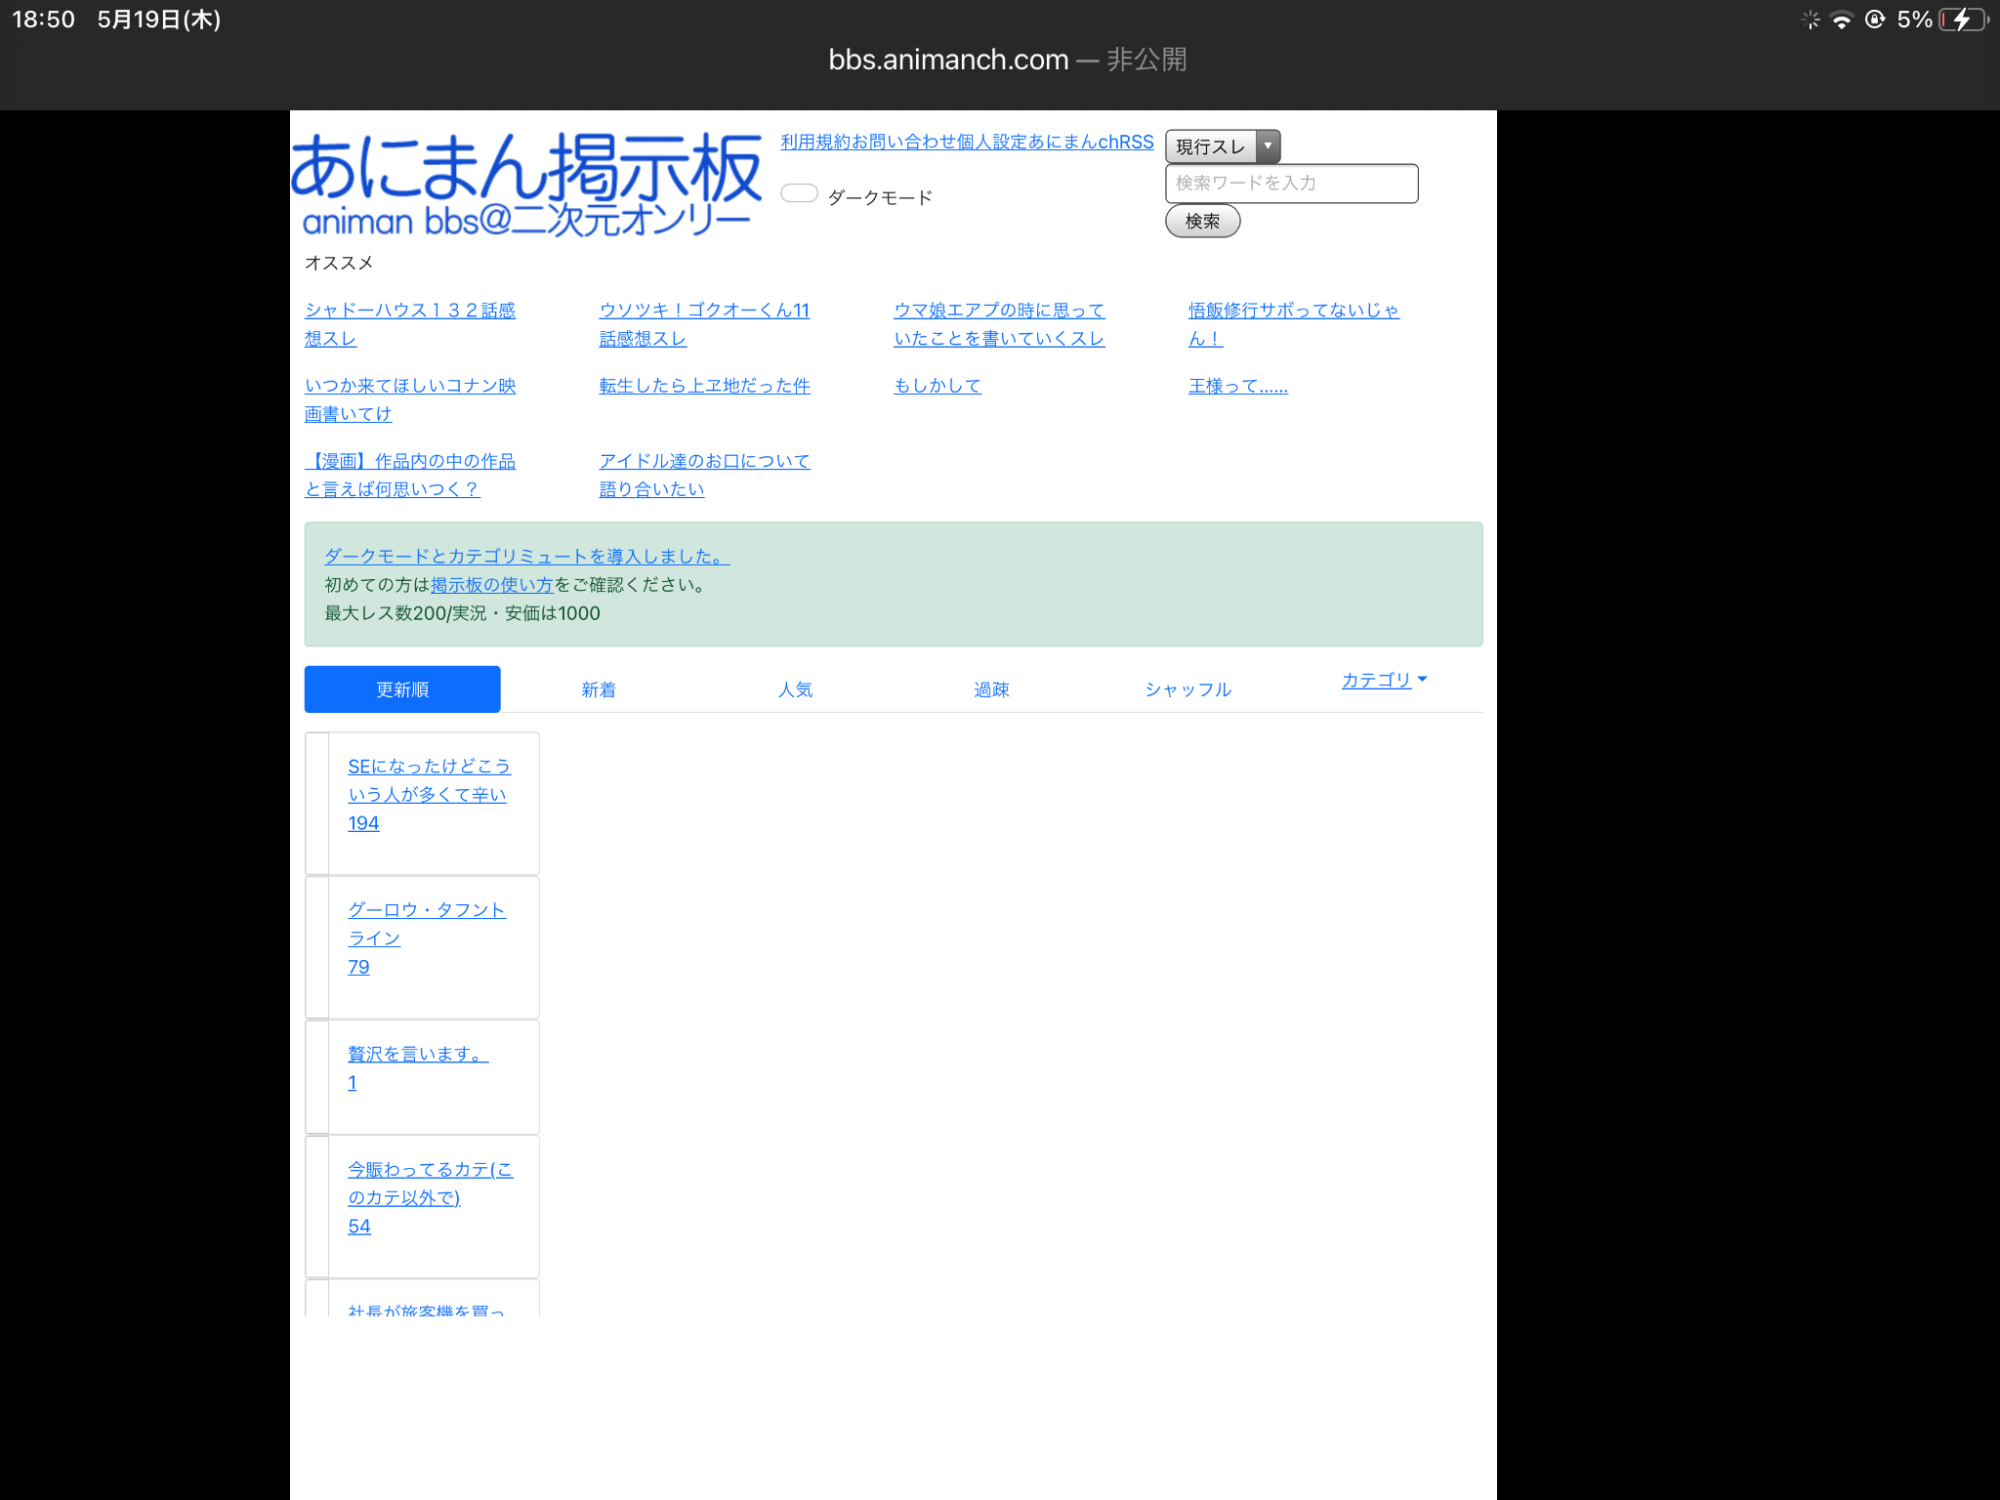2000x1500 pixels.
Task: Open thread SEになったけどこういう人が多くて辛い
Action: [x=429, y=780]
